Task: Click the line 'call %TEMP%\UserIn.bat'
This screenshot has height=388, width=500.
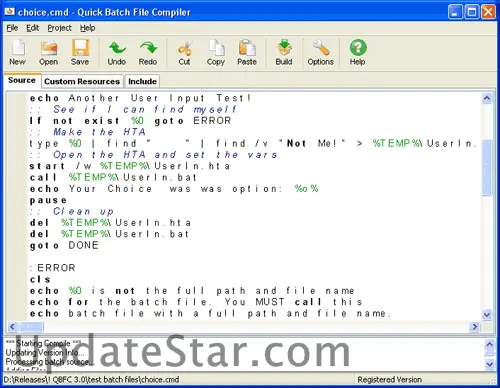Action: tap(113, 178)
